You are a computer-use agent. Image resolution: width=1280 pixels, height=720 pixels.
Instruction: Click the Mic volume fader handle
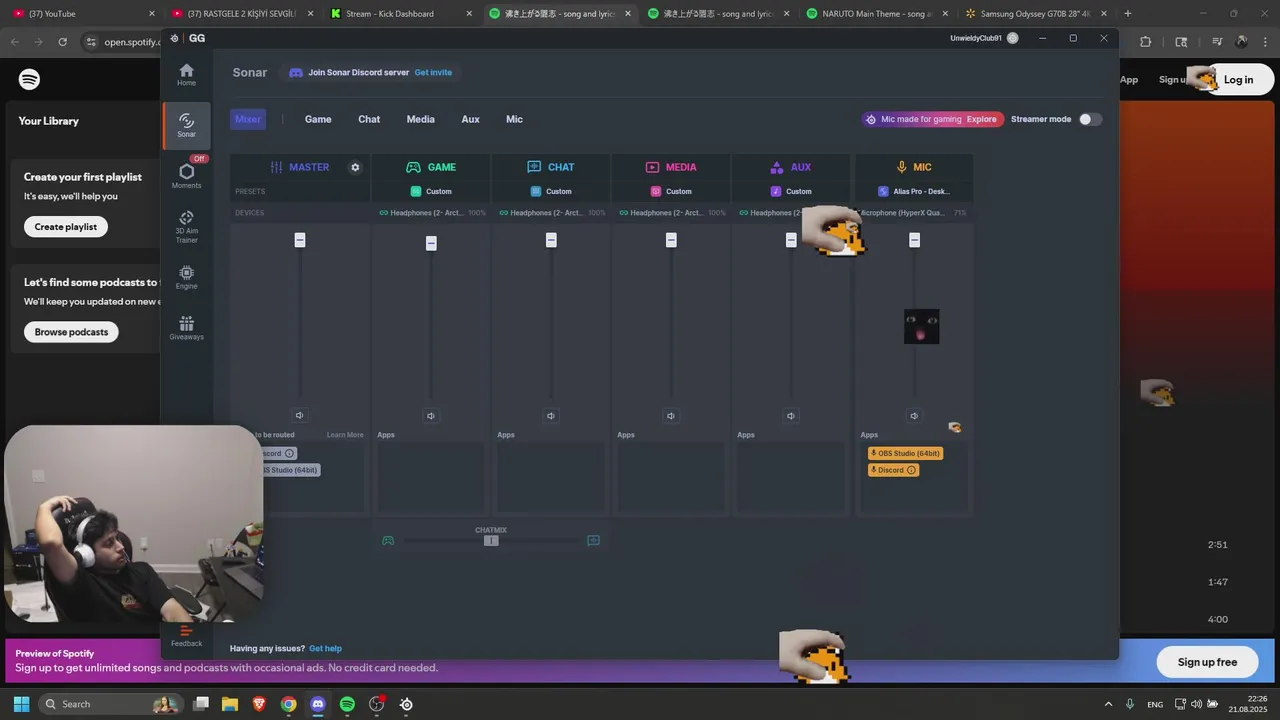(914, 240)
